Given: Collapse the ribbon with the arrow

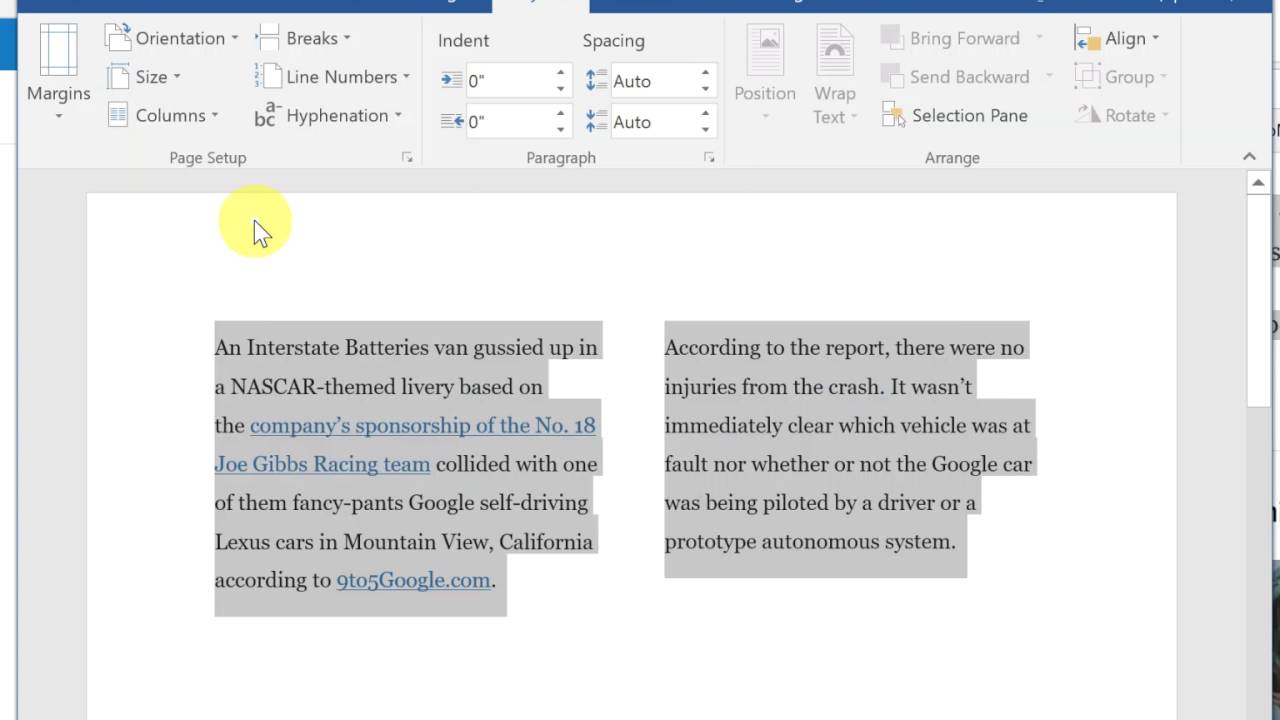Looking at the screenshot, I should coord(1249,157).
